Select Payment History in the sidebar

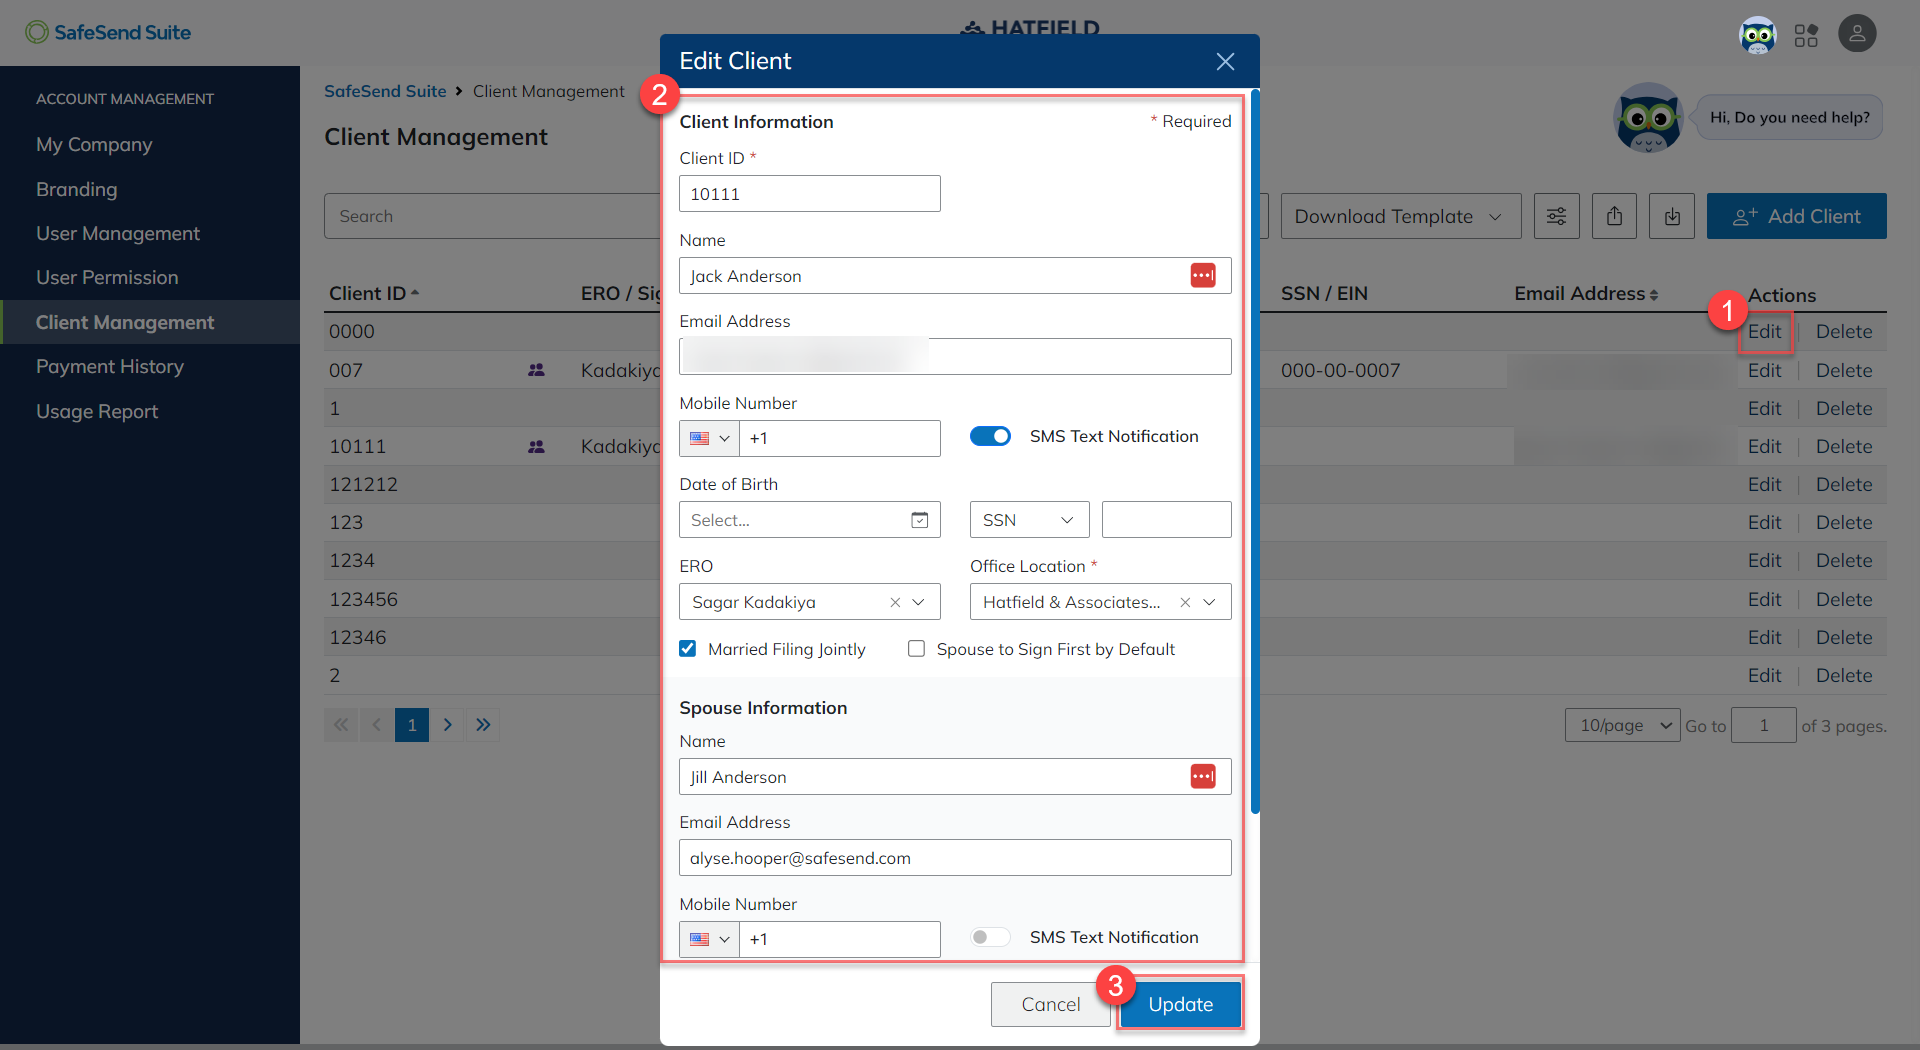pyautogui.click(x=110, y=366)
